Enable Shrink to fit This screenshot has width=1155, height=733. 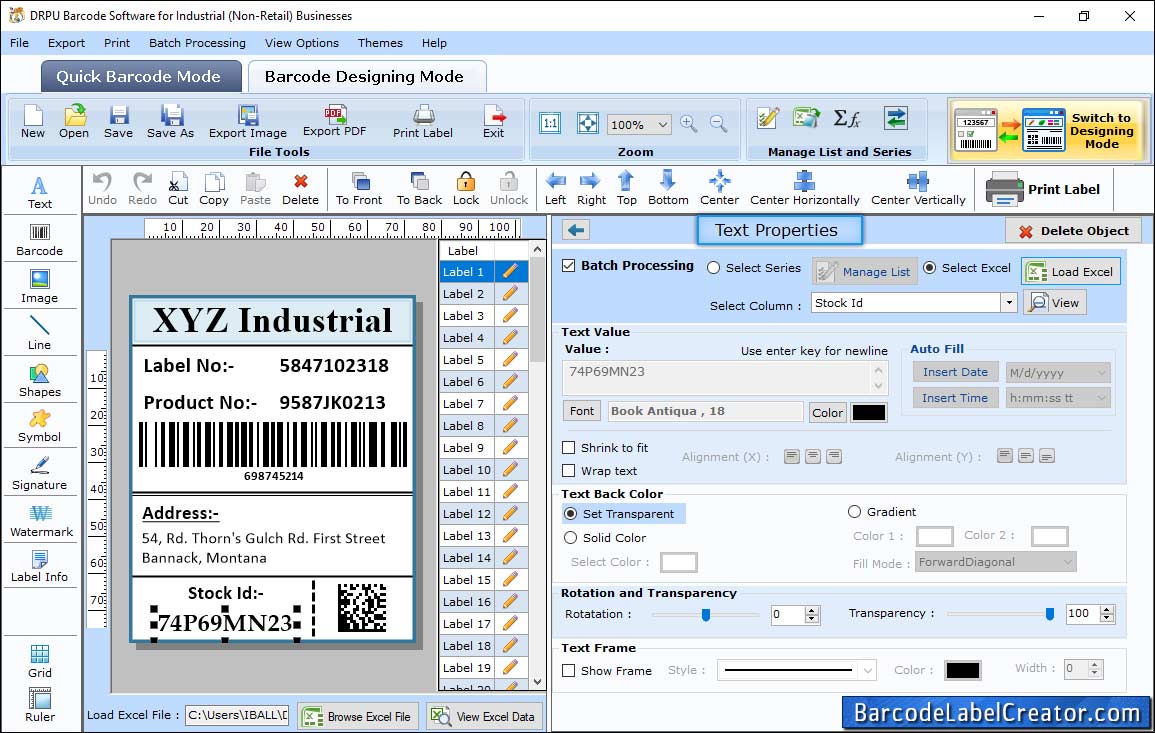pyautogui.click(x=569, y=447)
